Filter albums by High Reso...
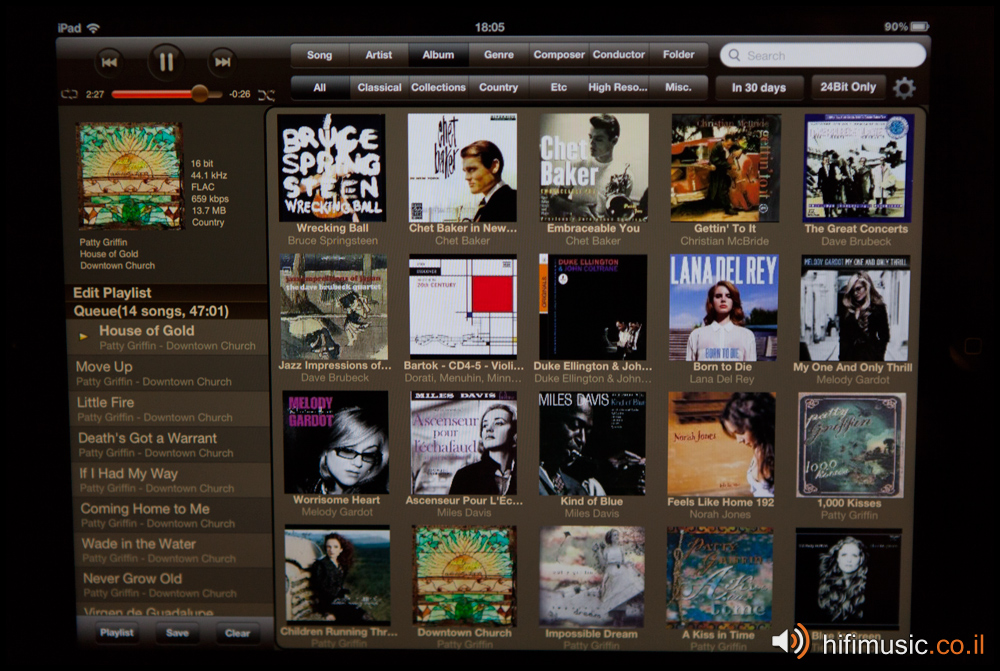Viewport: 1000px width, 671px height. click(x=618, y=87)
